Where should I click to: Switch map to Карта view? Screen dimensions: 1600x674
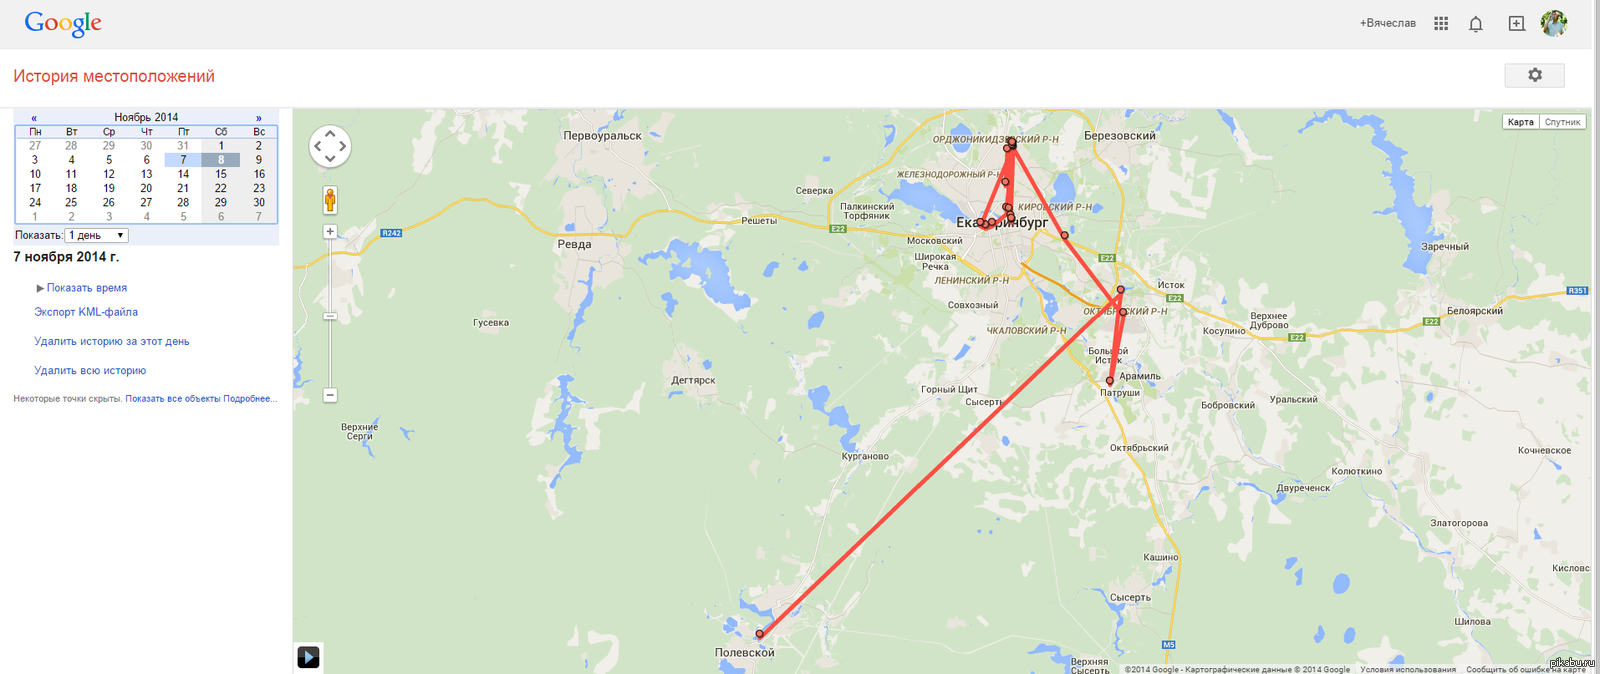1521,122
